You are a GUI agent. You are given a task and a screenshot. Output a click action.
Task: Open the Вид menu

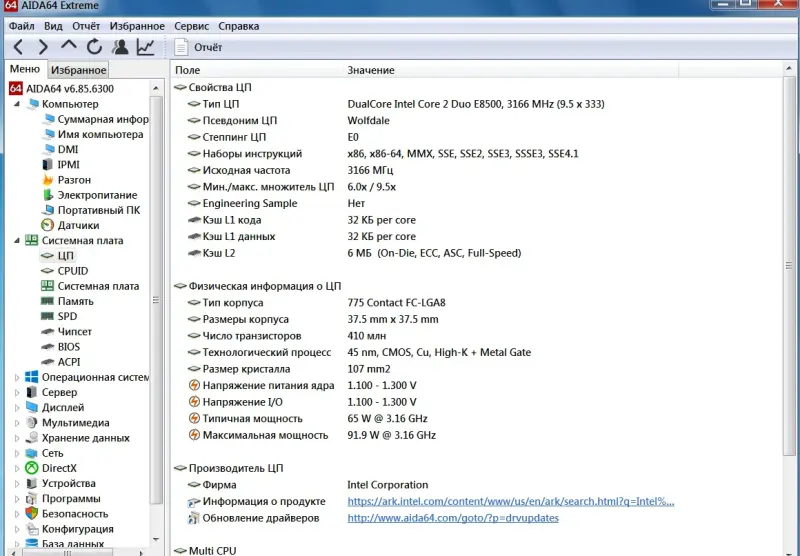point(53,26)
